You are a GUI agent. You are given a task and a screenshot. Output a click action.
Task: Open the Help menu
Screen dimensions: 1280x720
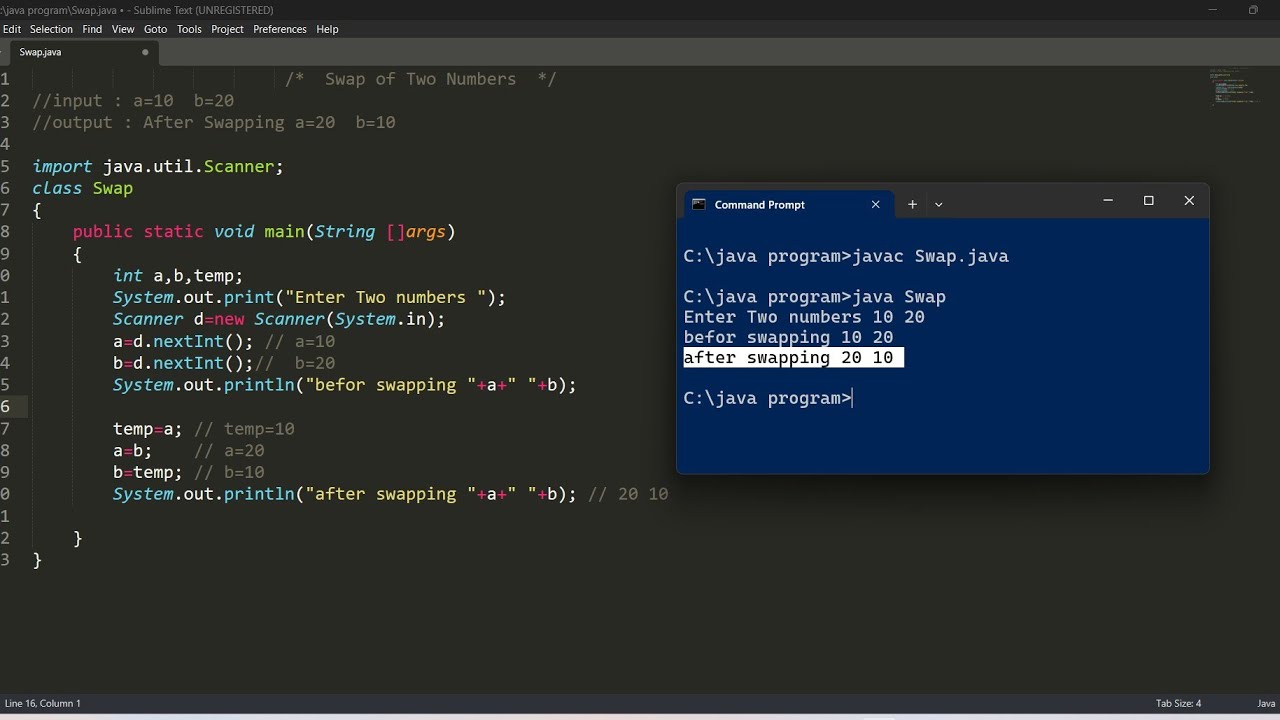point(327,29)
